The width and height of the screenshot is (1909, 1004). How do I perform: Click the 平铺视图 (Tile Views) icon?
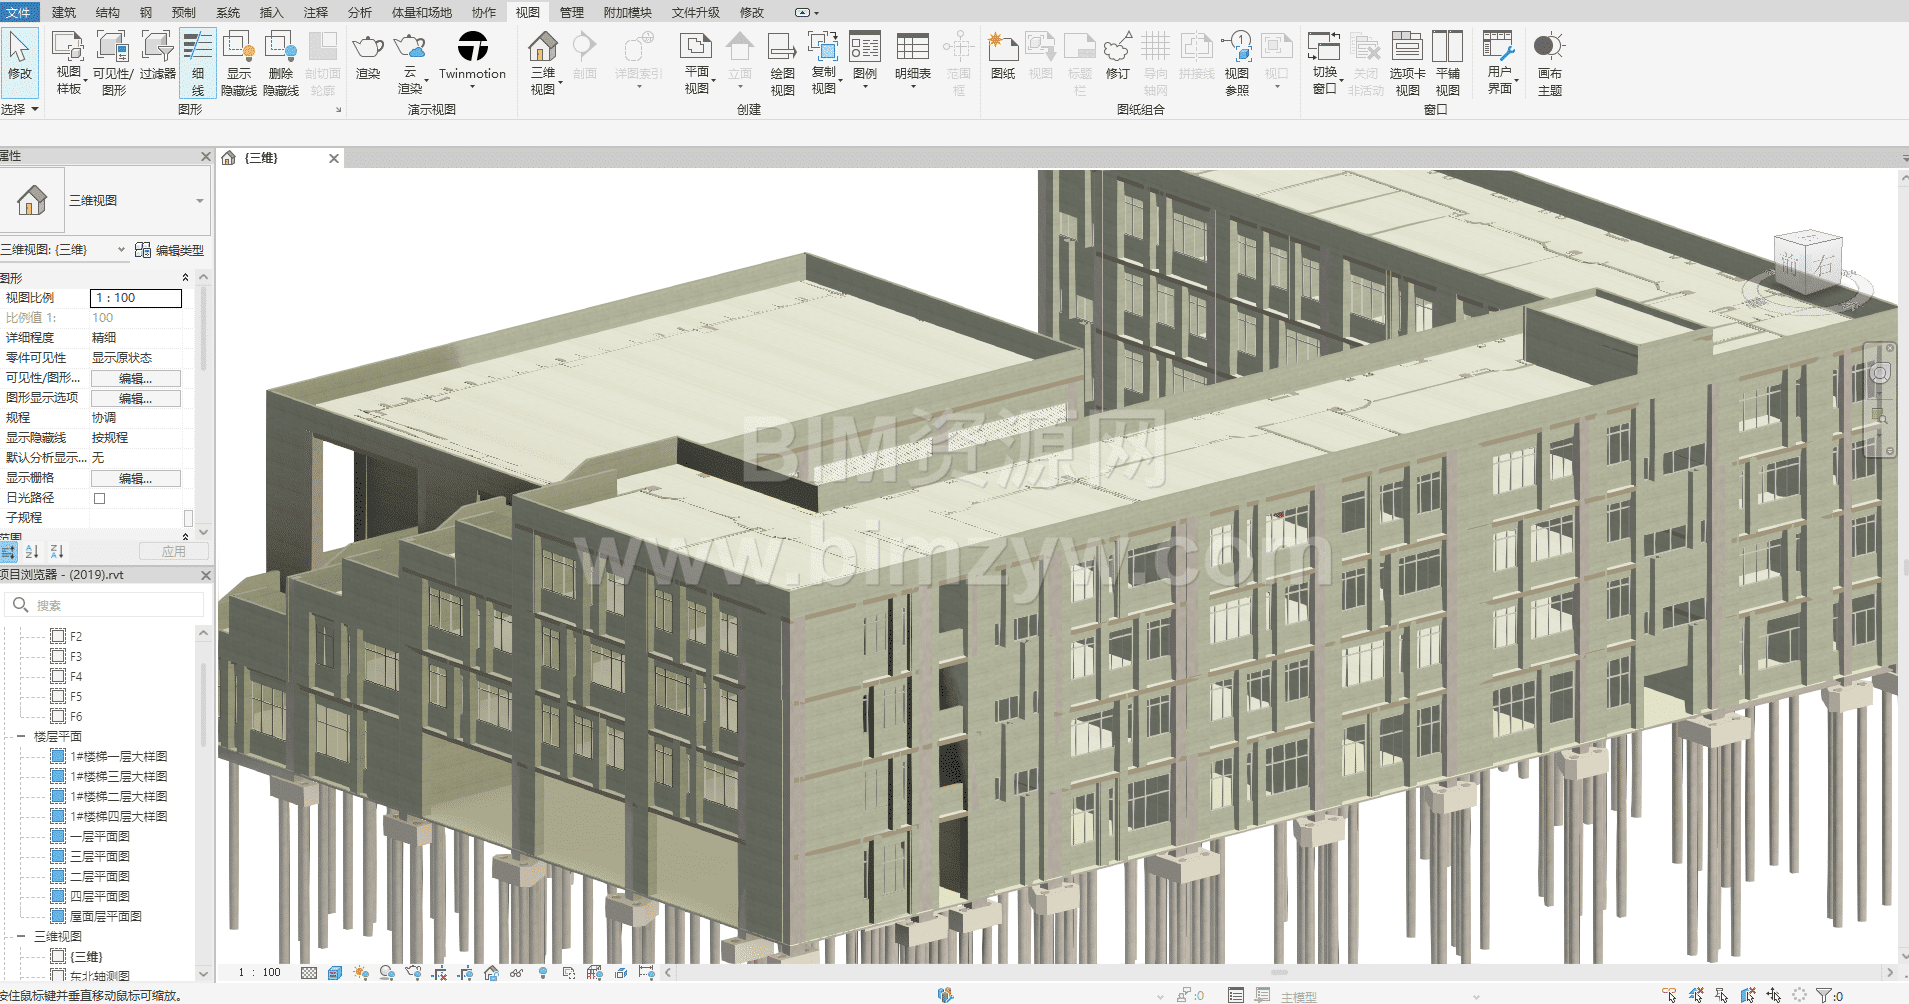coord(1447,48)
